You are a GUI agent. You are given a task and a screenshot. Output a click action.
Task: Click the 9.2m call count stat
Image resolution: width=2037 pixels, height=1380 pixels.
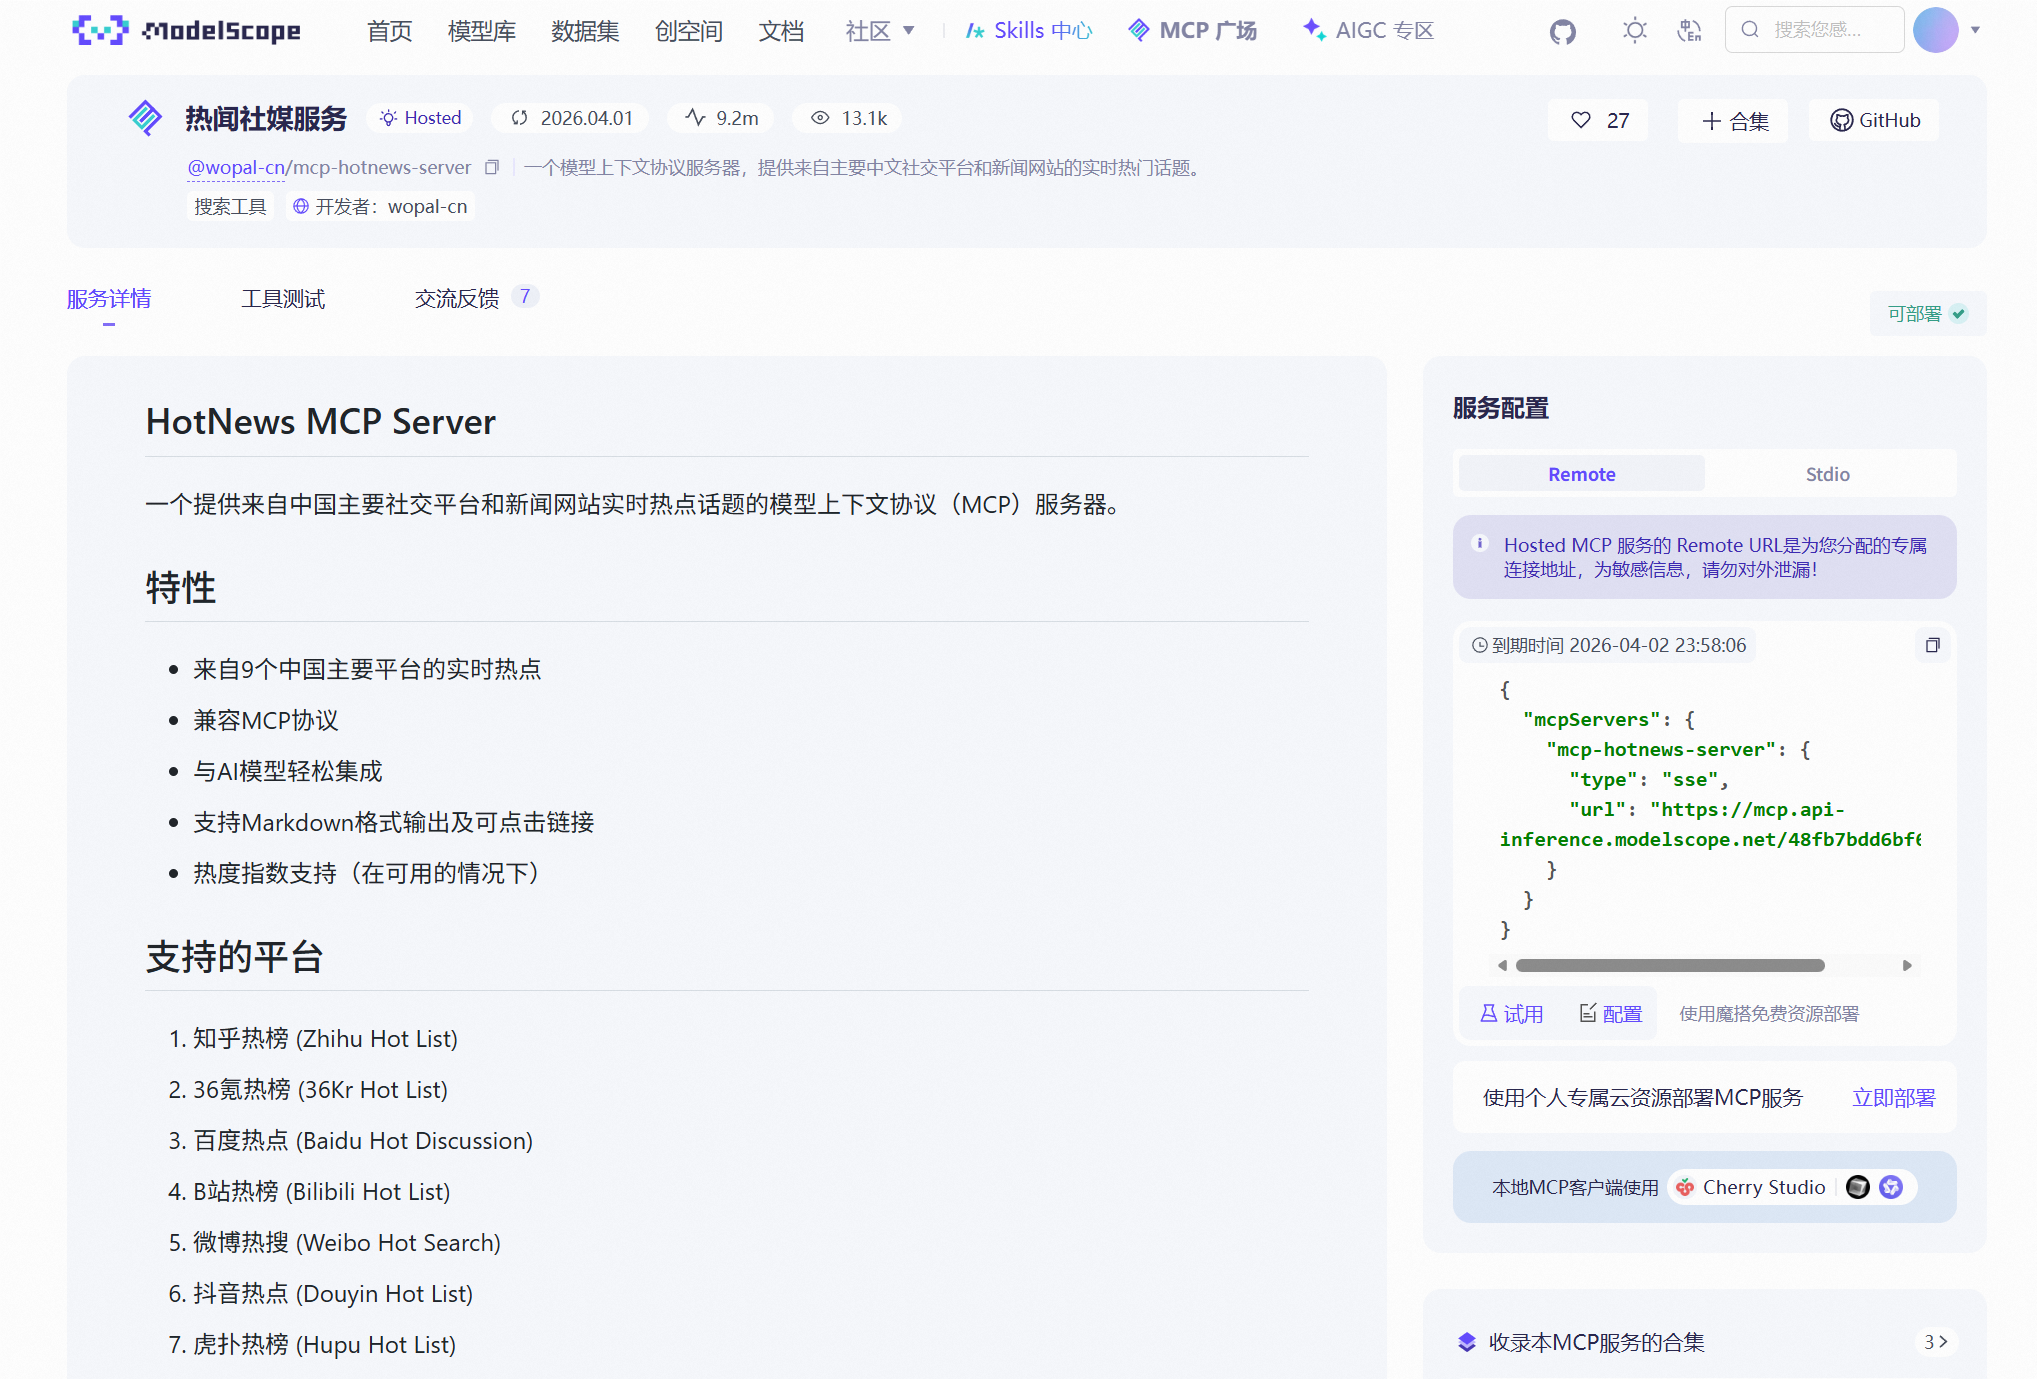tap(721, 118)
